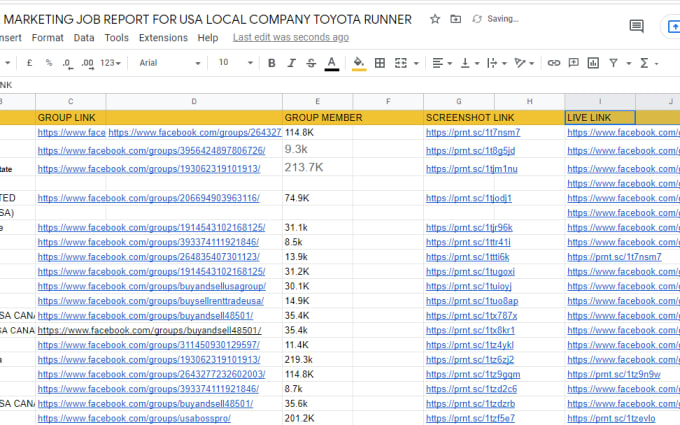Open the usabosspro group link
This screenshot has height=425, width=680.
point(134,418)
